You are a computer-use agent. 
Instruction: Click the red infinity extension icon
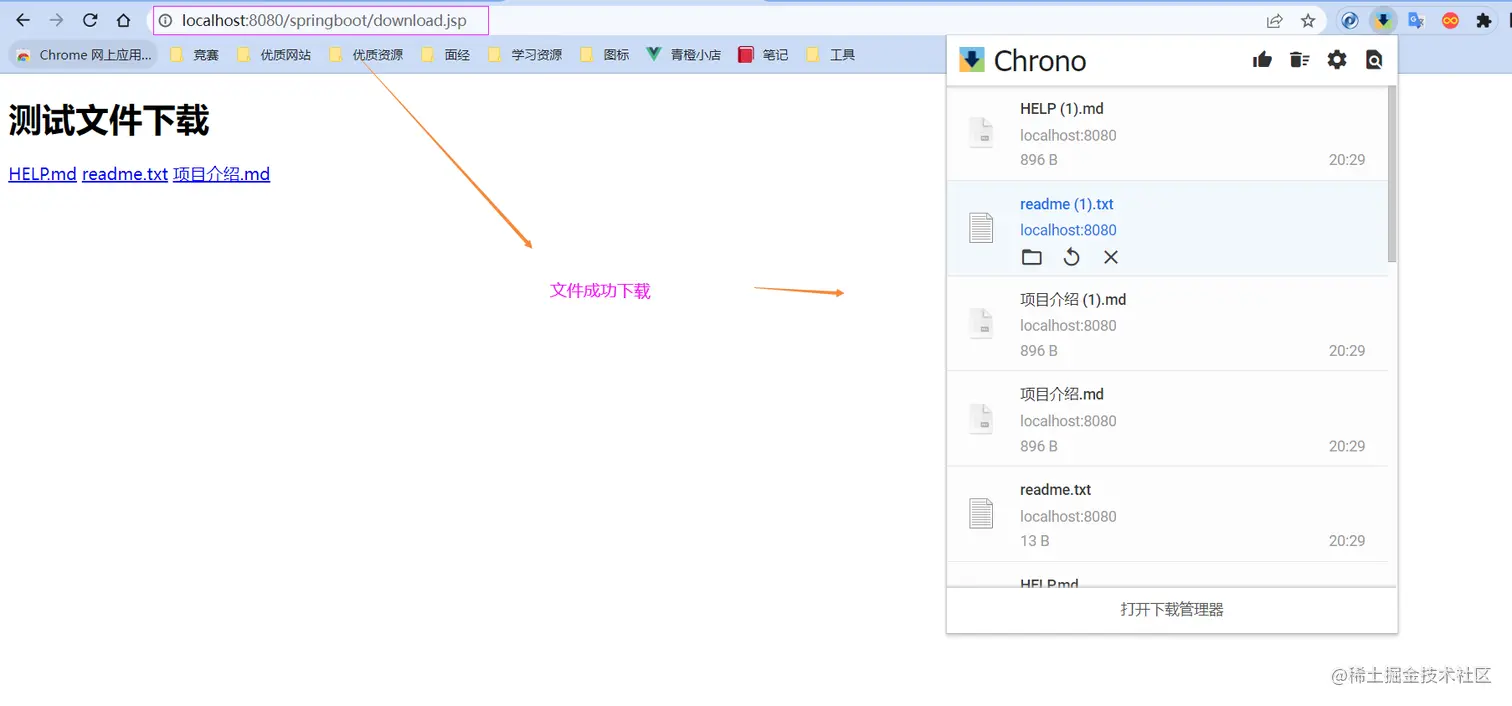(x=1450, y=20)
